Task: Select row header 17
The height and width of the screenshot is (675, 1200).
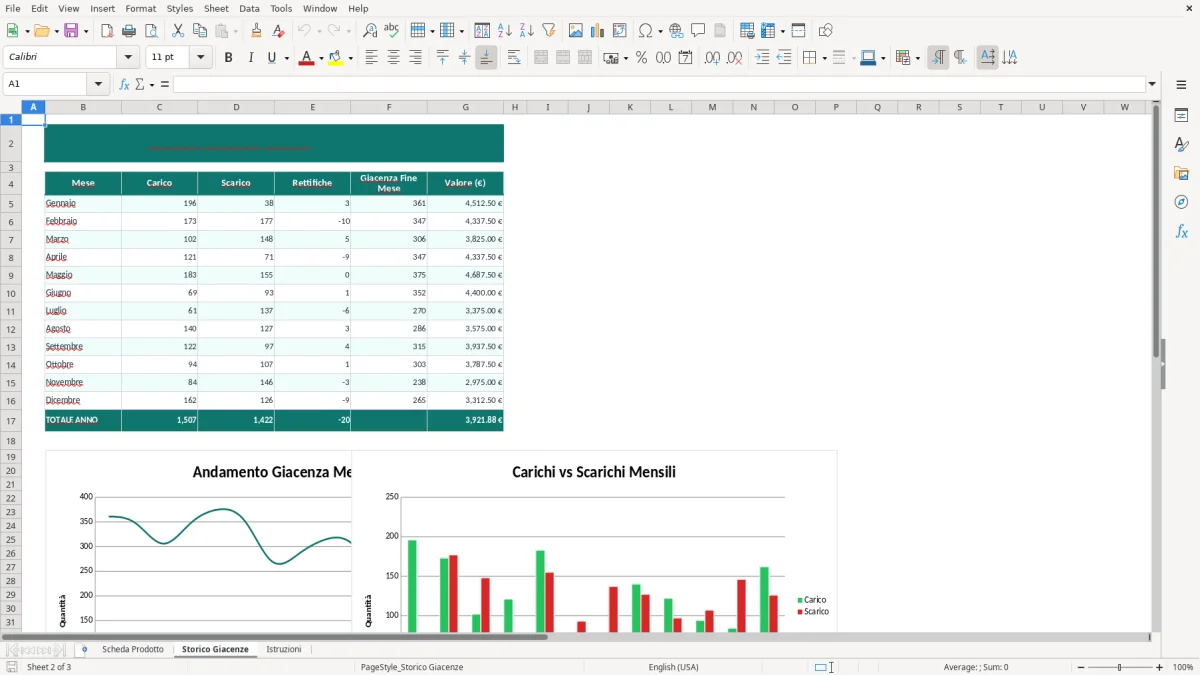Action: pos(10,421)
